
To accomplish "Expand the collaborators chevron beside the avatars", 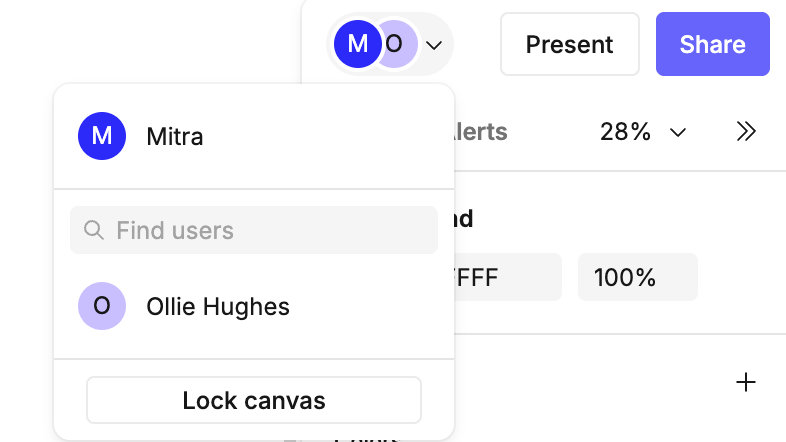I will point(433,45).
